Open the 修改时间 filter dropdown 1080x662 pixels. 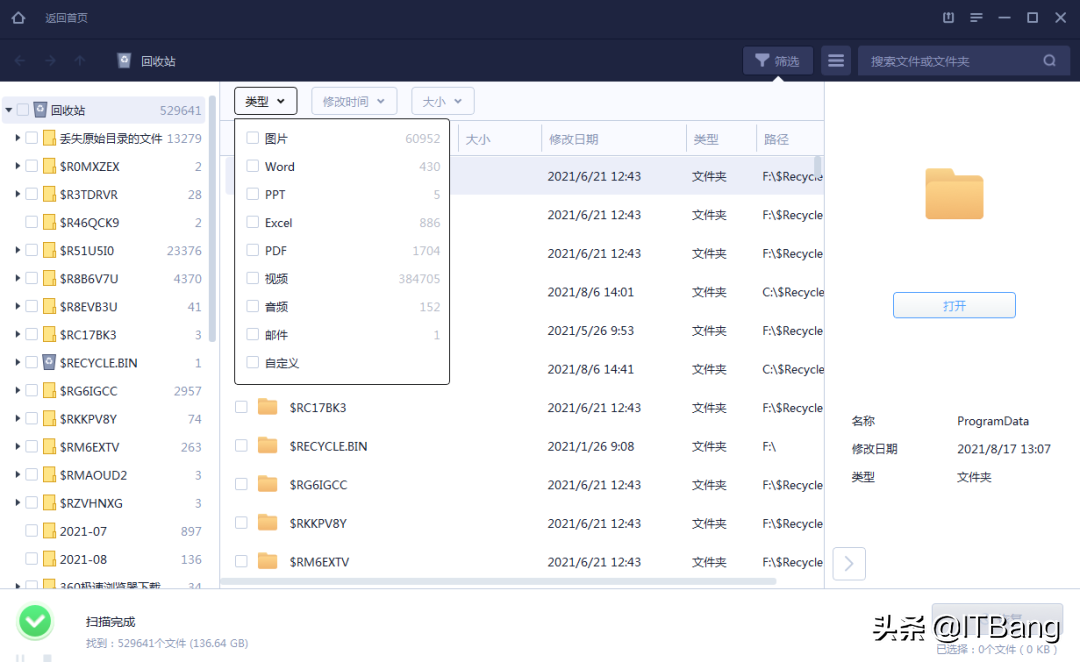[354, 101]
